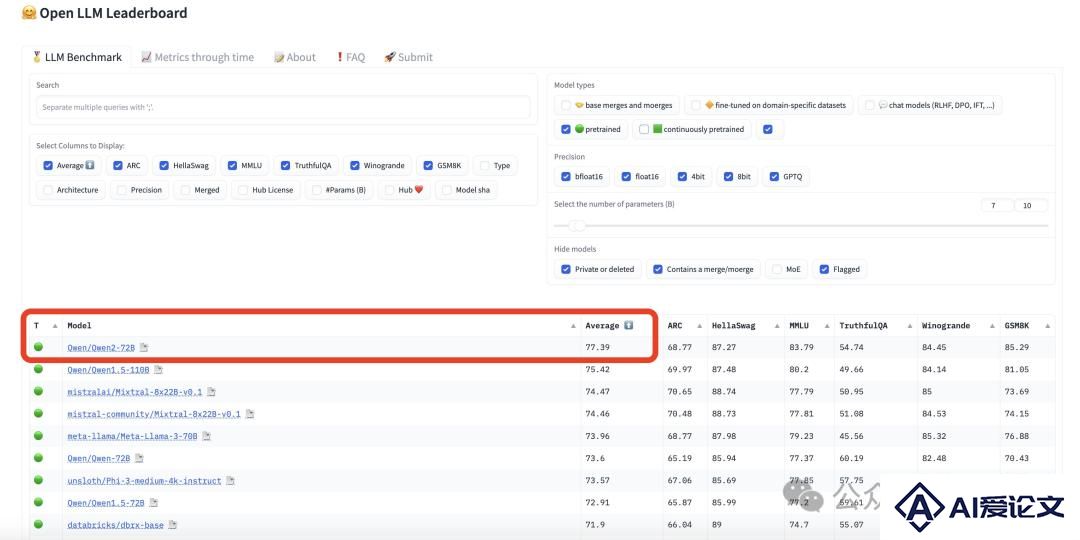Viewport: 1080px width, 540px height.
Task: Open the Submit tab
Action: click(x=408, y=57)
